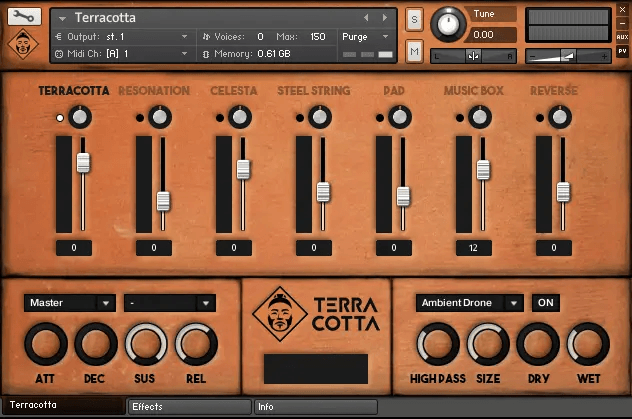Viewport: 632px width, 419px height.
Task: Adjust the High Pass knob
Action: tap(438, 344)
